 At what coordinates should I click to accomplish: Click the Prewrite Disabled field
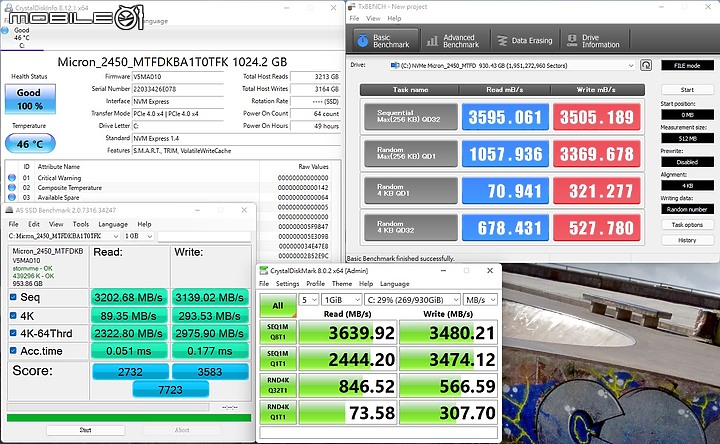[x=687, y=162]
